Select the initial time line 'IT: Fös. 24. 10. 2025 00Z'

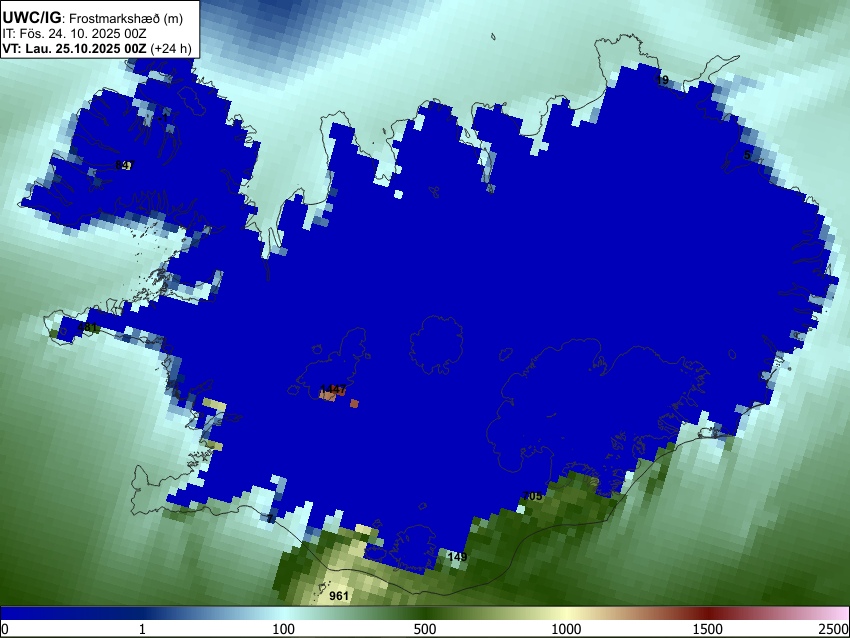pos(75,34)
